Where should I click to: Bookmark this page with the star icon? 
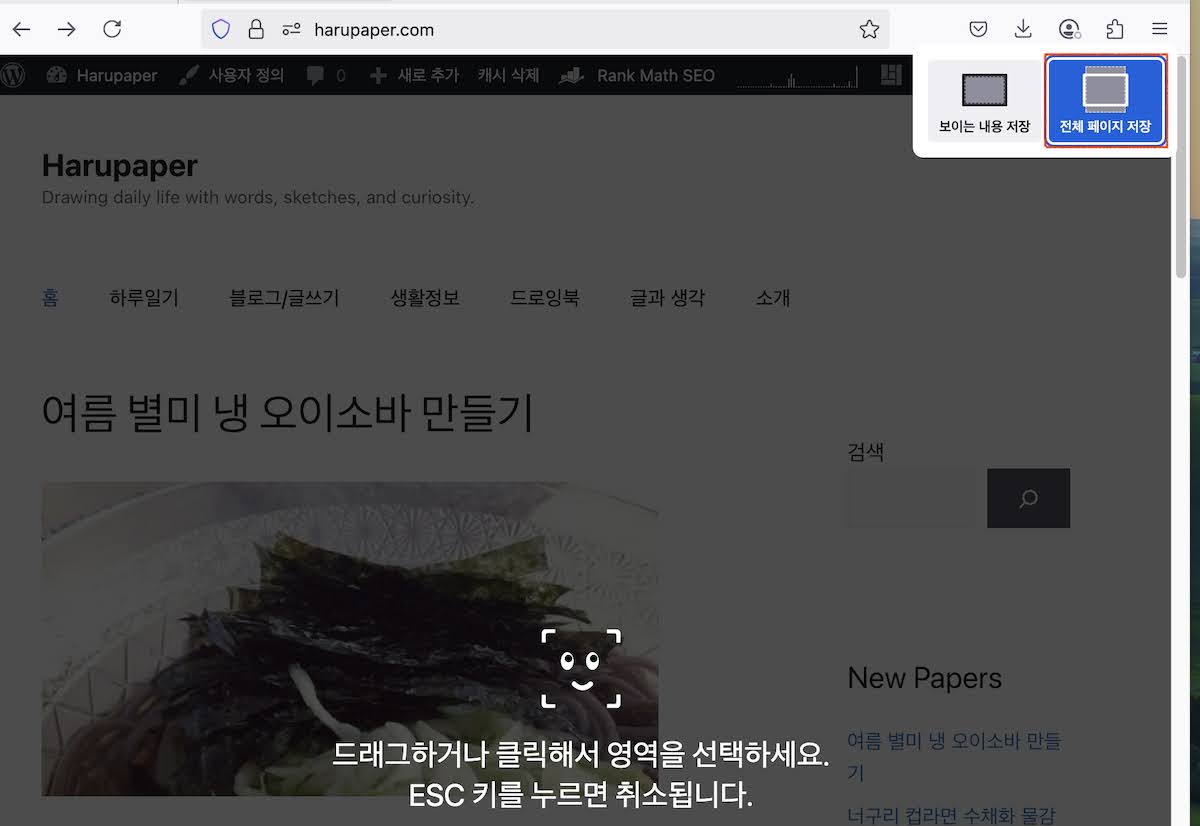coord(869,29)
